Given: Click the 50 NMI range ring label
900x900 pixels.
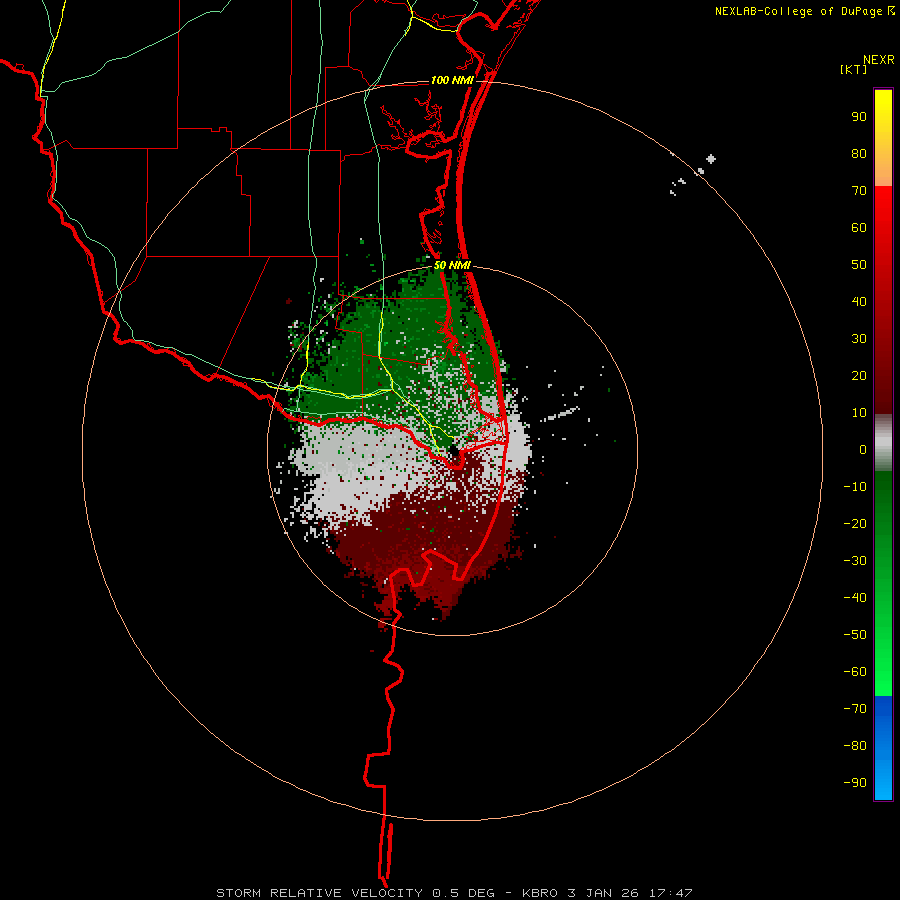Looking at the screenshot, I should (x=452, y=265).
